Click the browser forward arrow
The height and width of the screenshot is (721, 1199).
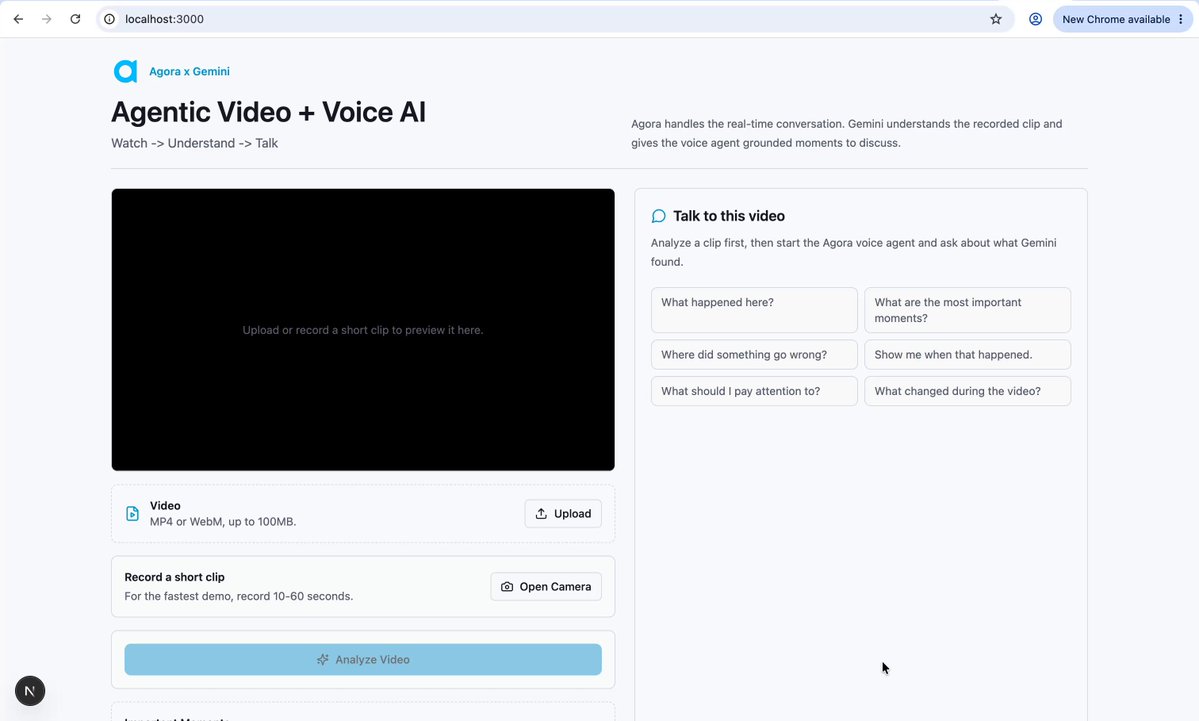47,19
